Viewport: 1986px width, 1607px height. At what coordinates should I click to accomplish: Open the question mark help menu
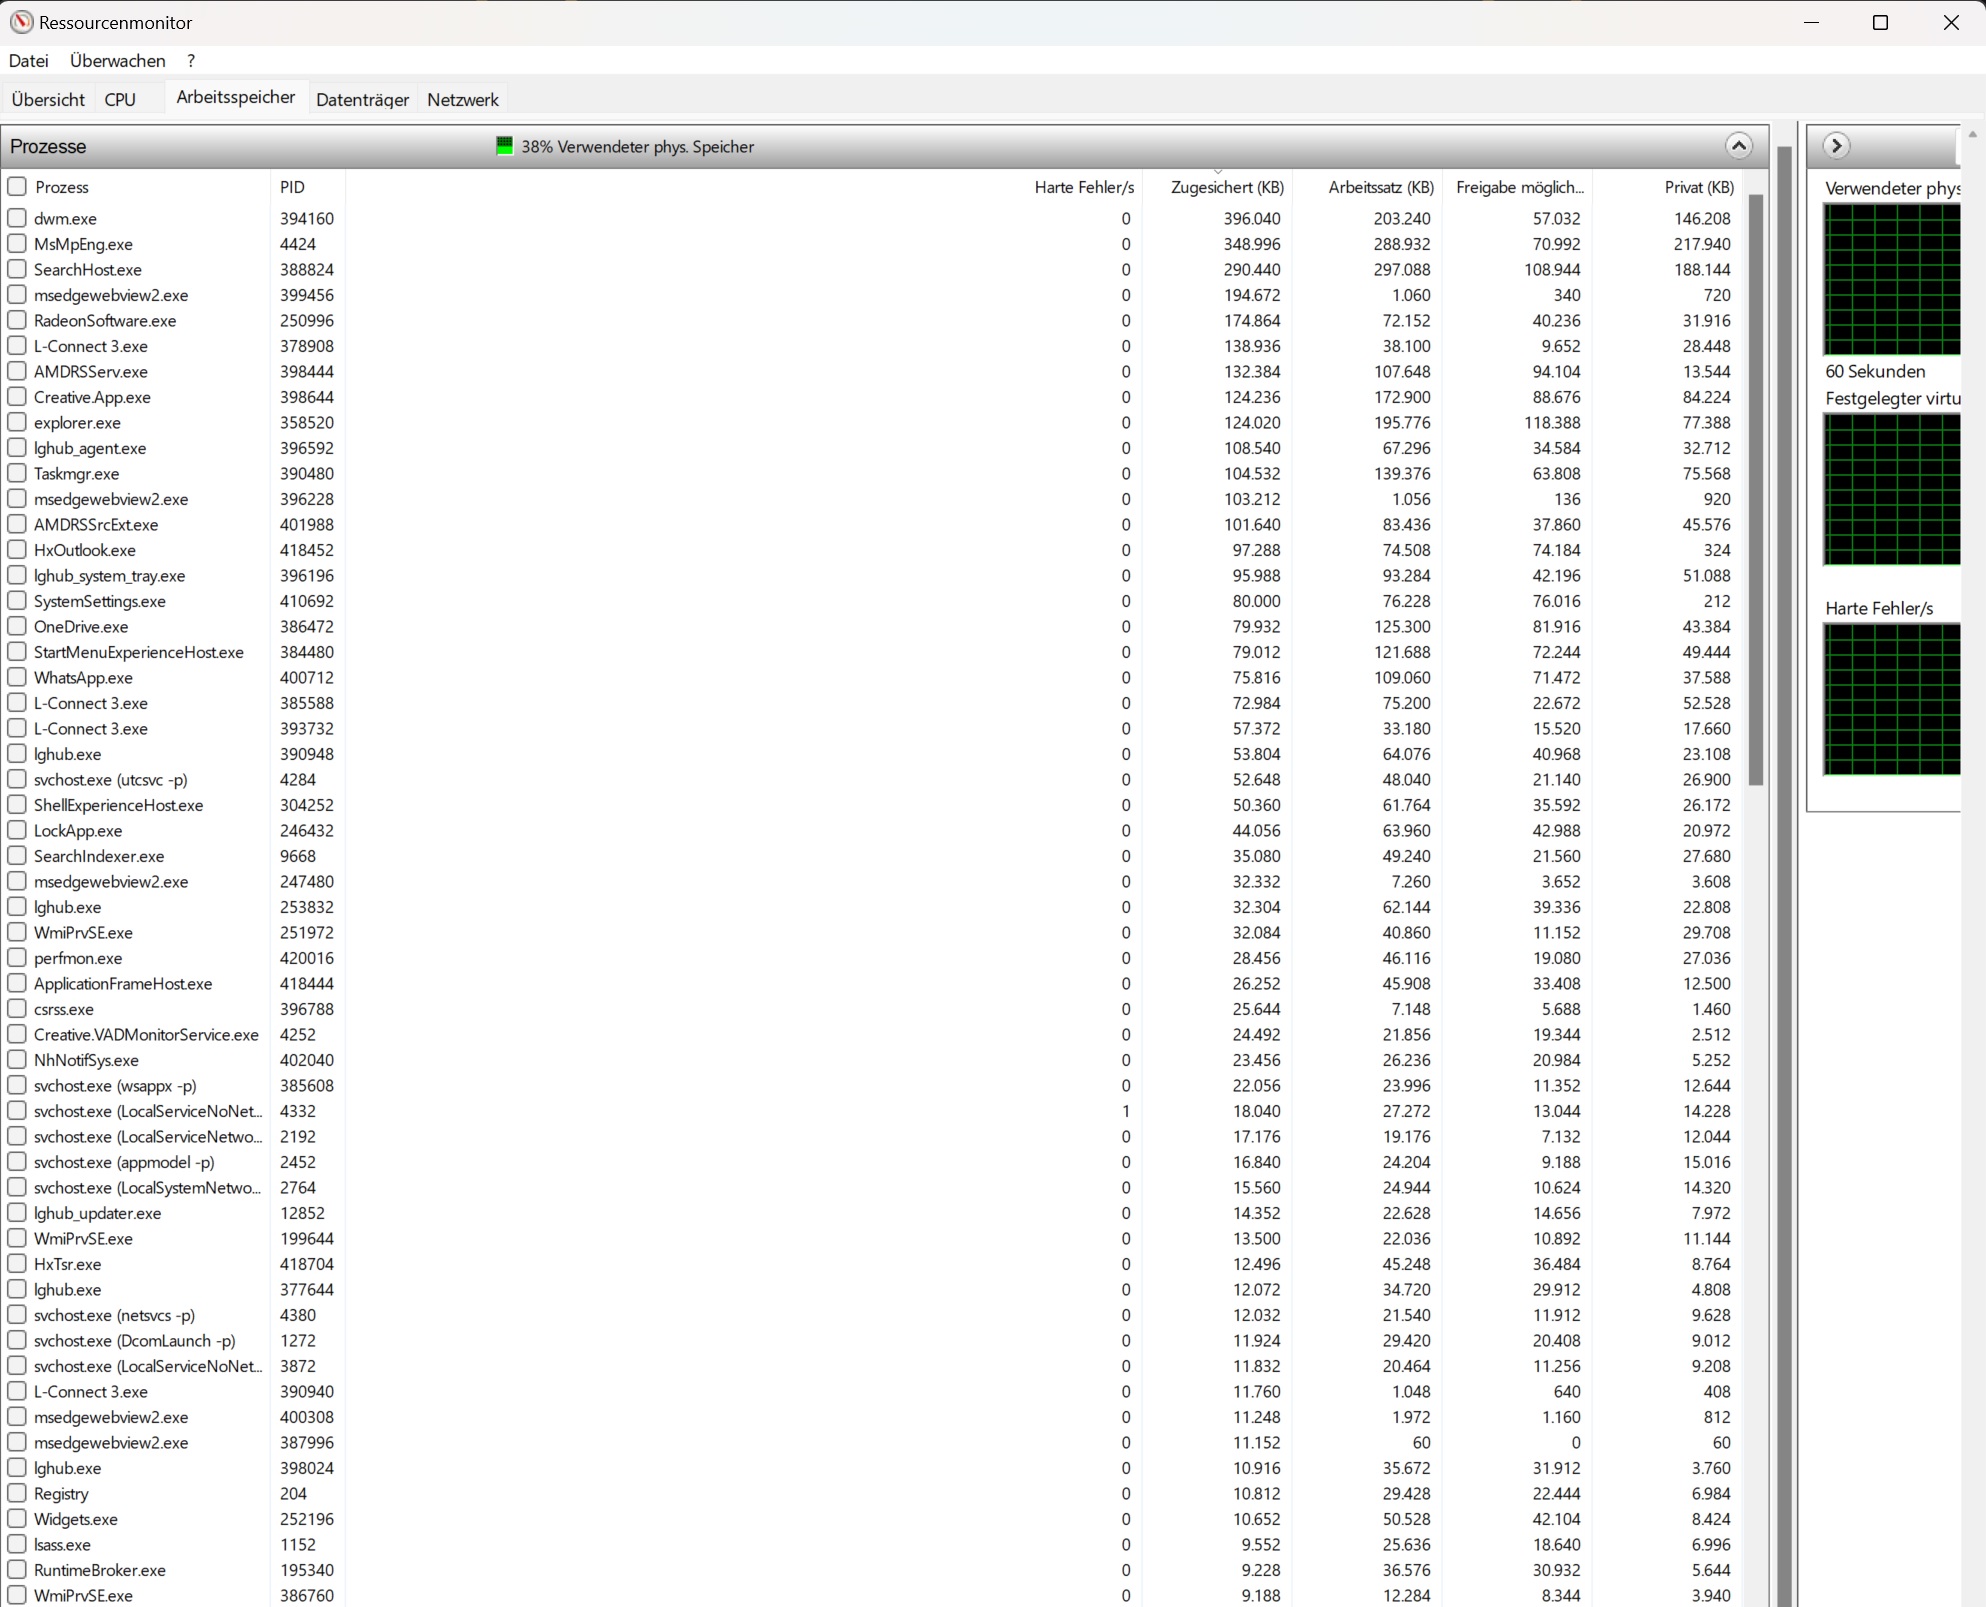pyautogui.click(x=191, y=61)
